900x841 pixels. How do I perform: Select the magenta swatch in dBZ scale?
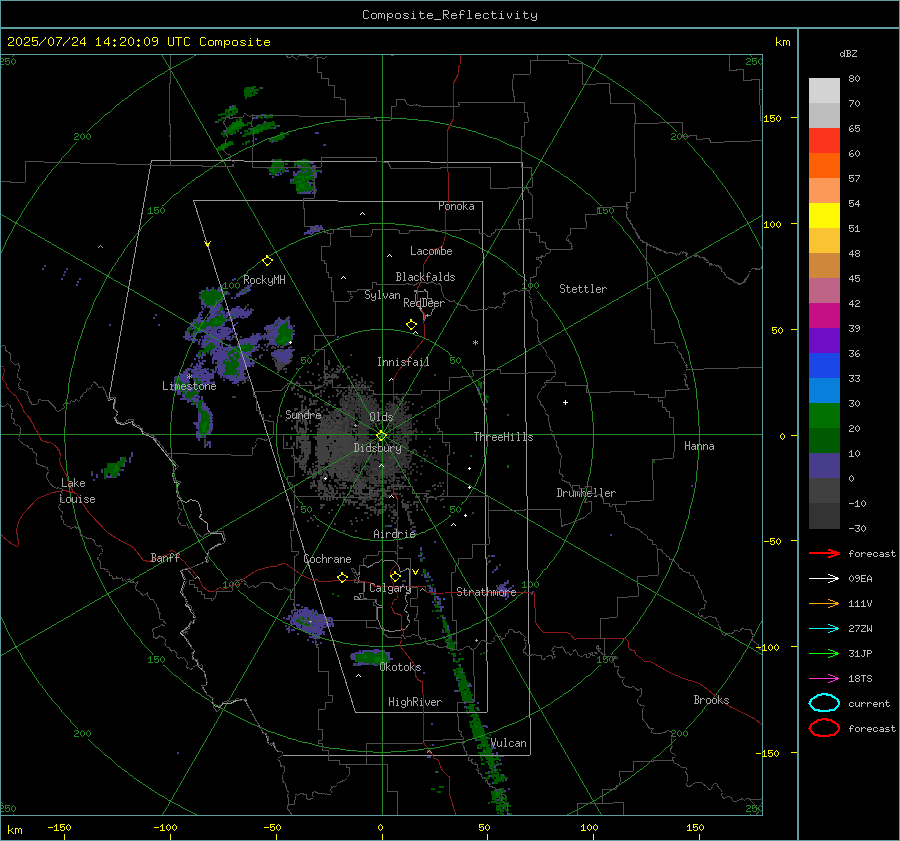pos(824,315)
